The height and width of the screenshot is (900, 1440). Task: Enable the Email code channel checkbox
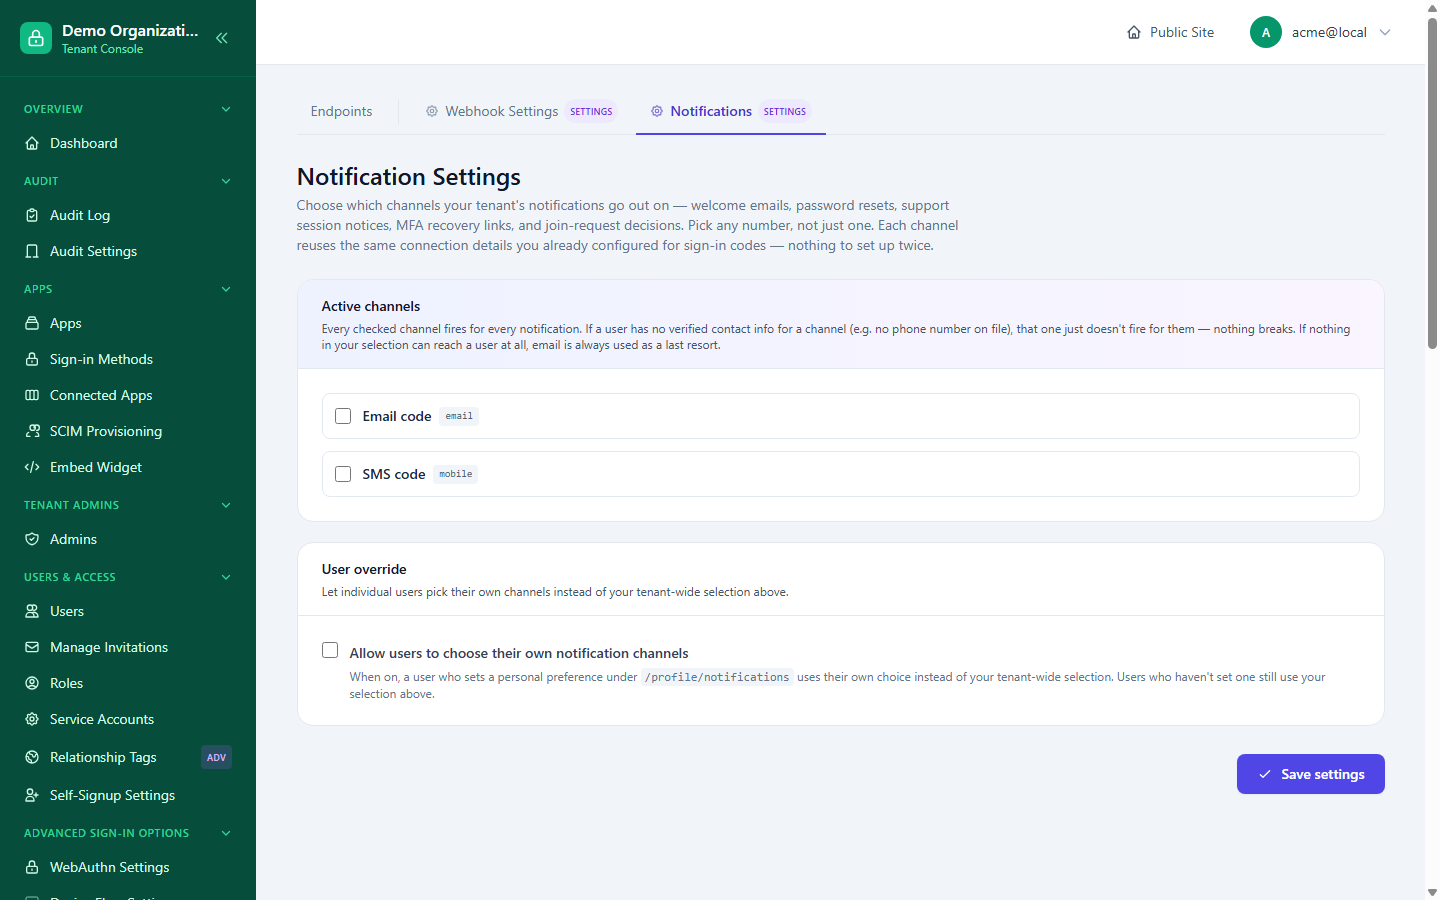pyautogui.click(x=343, y=416)
